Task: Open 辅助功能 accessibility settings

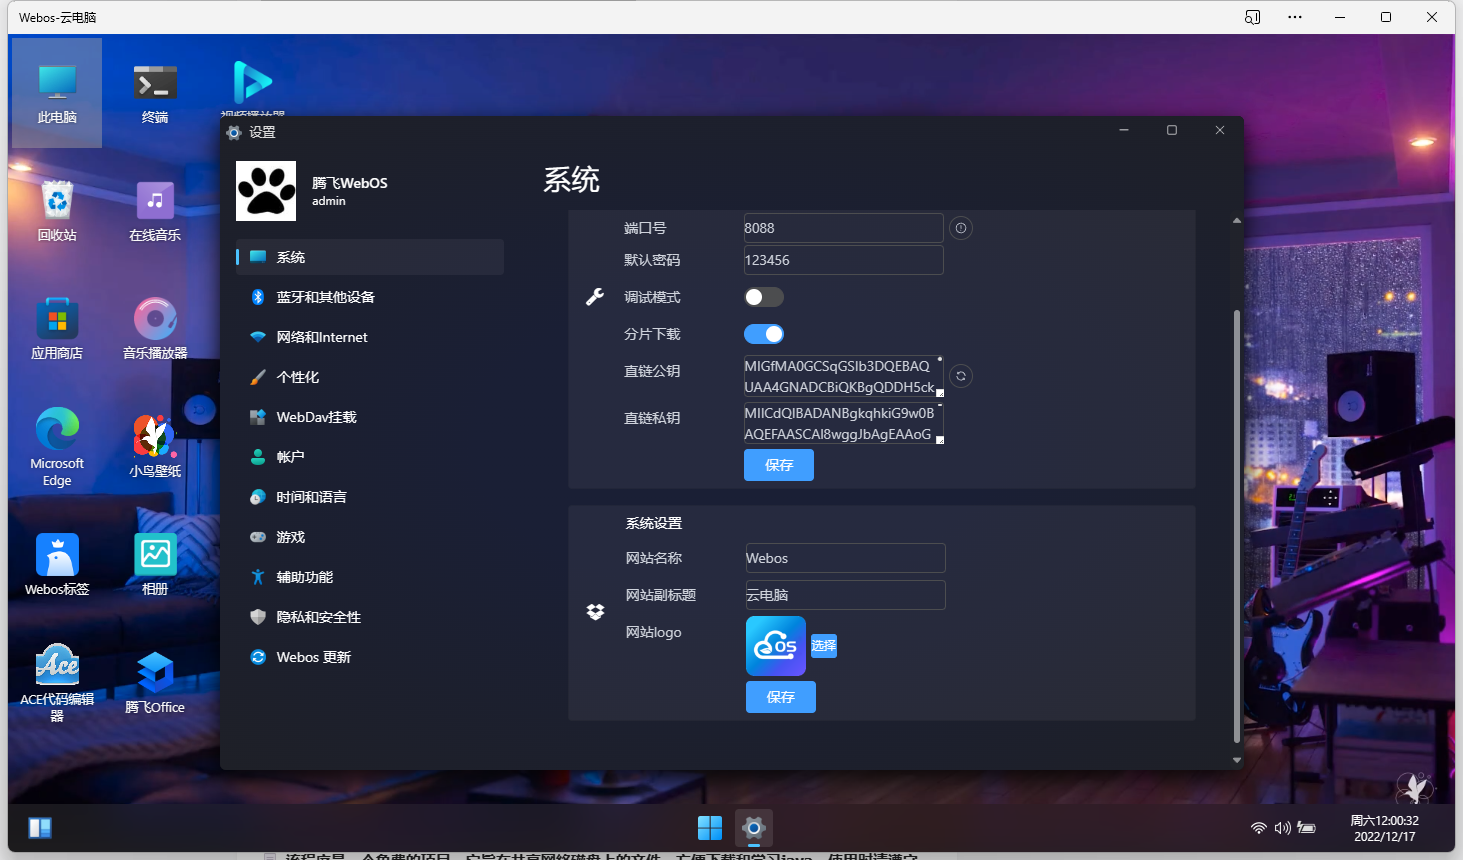Action: coord(370,577)
